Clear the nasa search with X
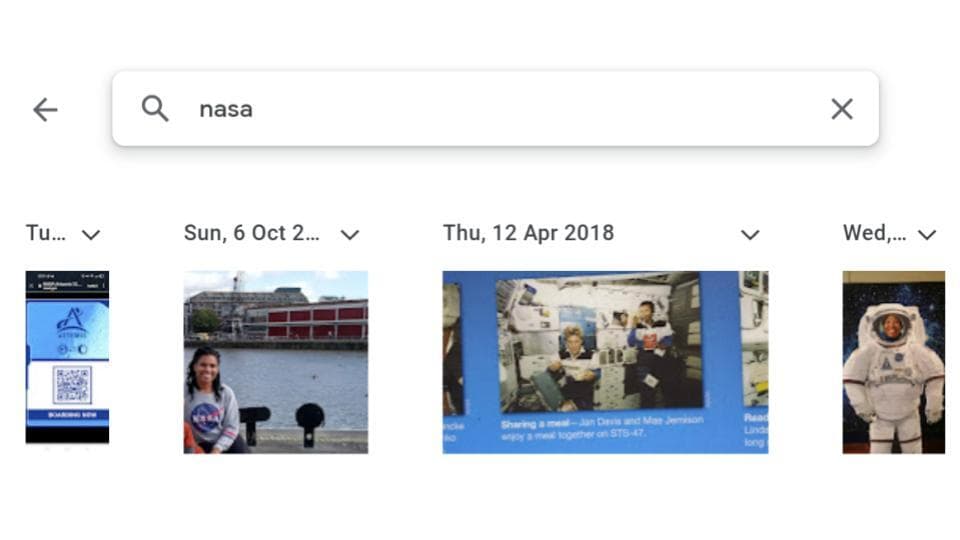 point(842,109)
